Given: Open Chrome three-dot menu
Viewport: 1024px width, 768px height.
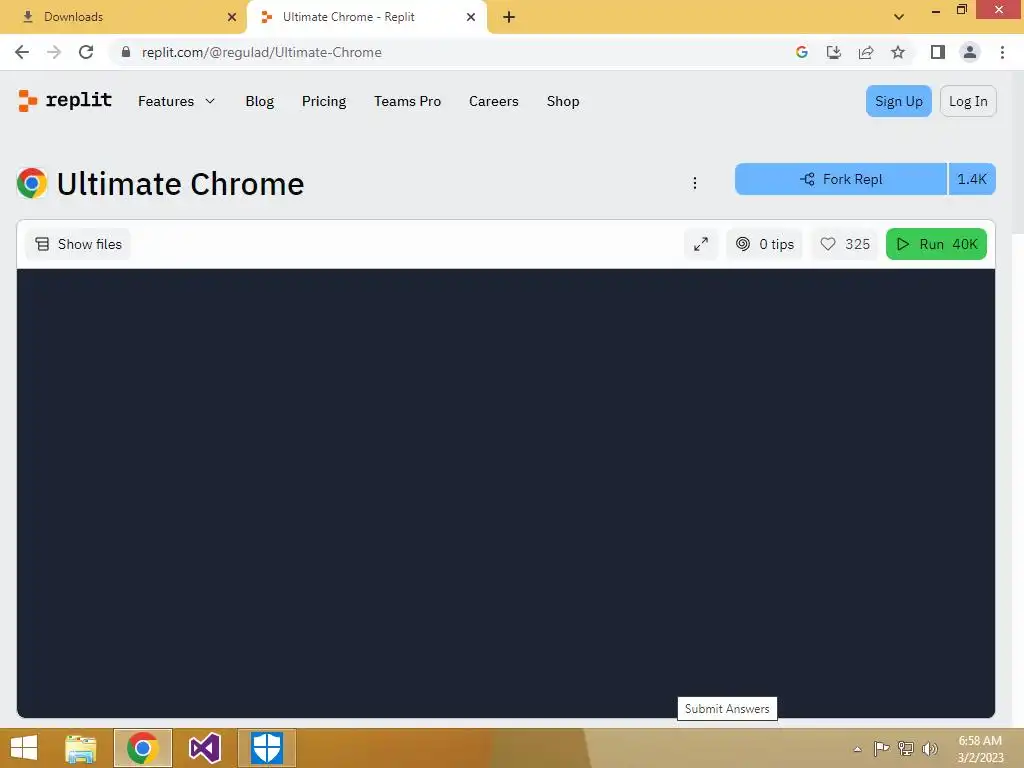Looking at the screenshot, I should tap(1002, 52).
